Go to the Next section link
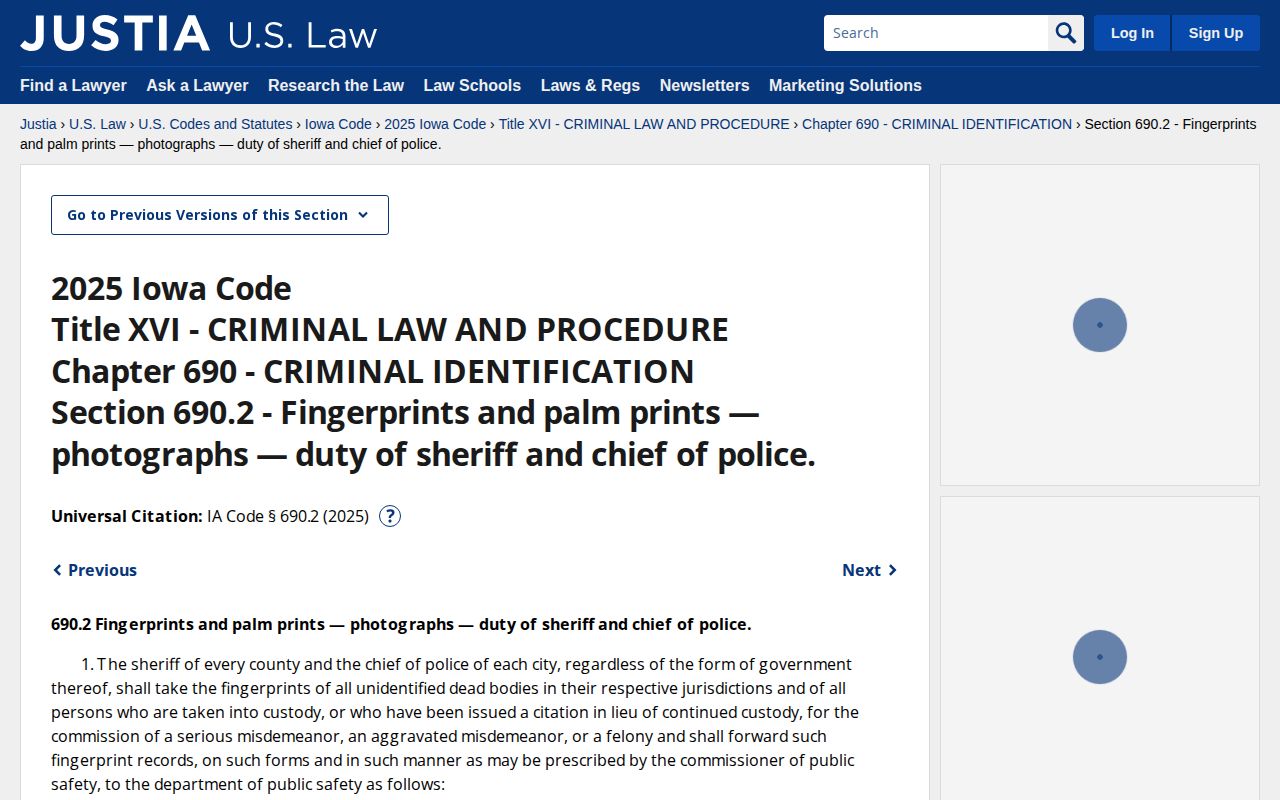Image resolution: width=1280 pixels, height=800 pixels. [x=870, y=570]
